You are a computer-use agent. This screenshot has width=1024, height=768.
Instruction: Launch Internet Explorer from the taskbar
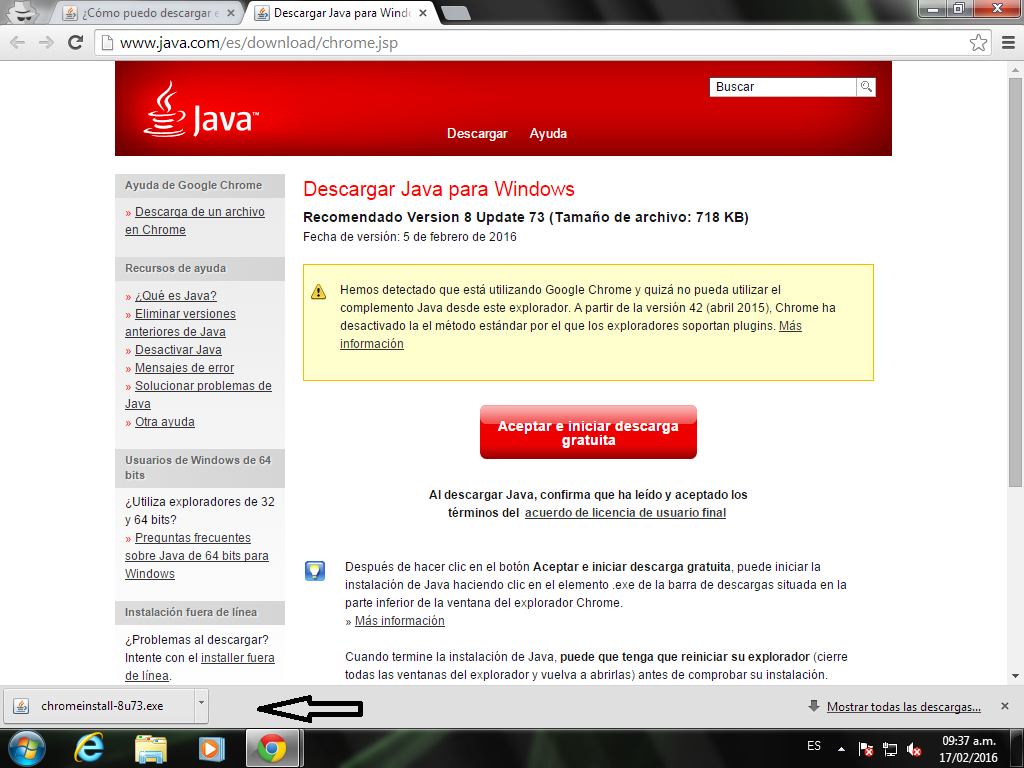(x=88, y=747)
